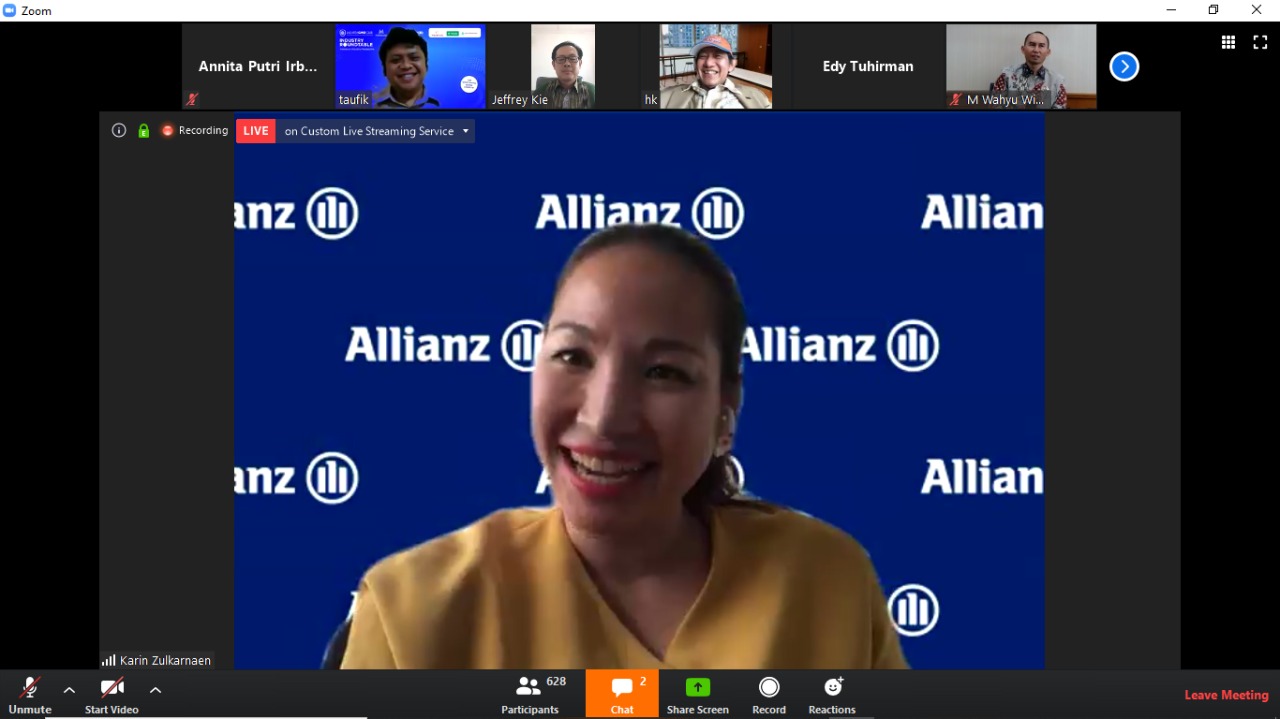Click the muted microphone icon on M Wahyu's tile
Image resolution: width=1280 pixels, height=719 pixels.
[956, 100]
